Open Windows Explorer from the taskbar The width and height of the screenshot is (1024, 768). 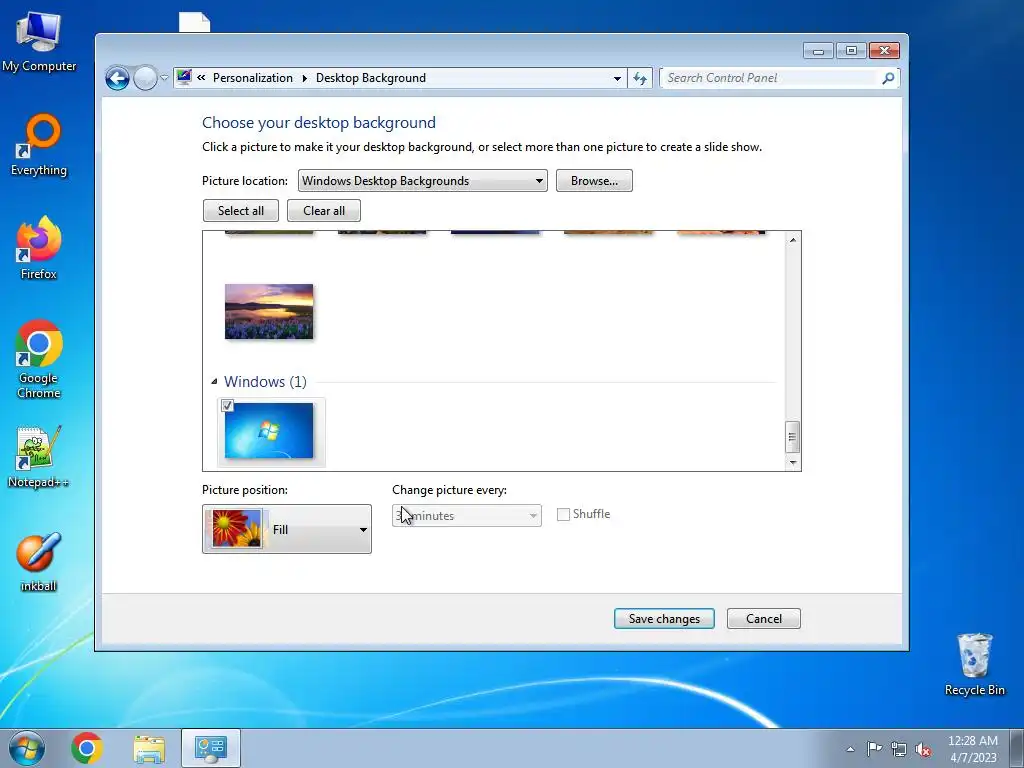[149, 748]
